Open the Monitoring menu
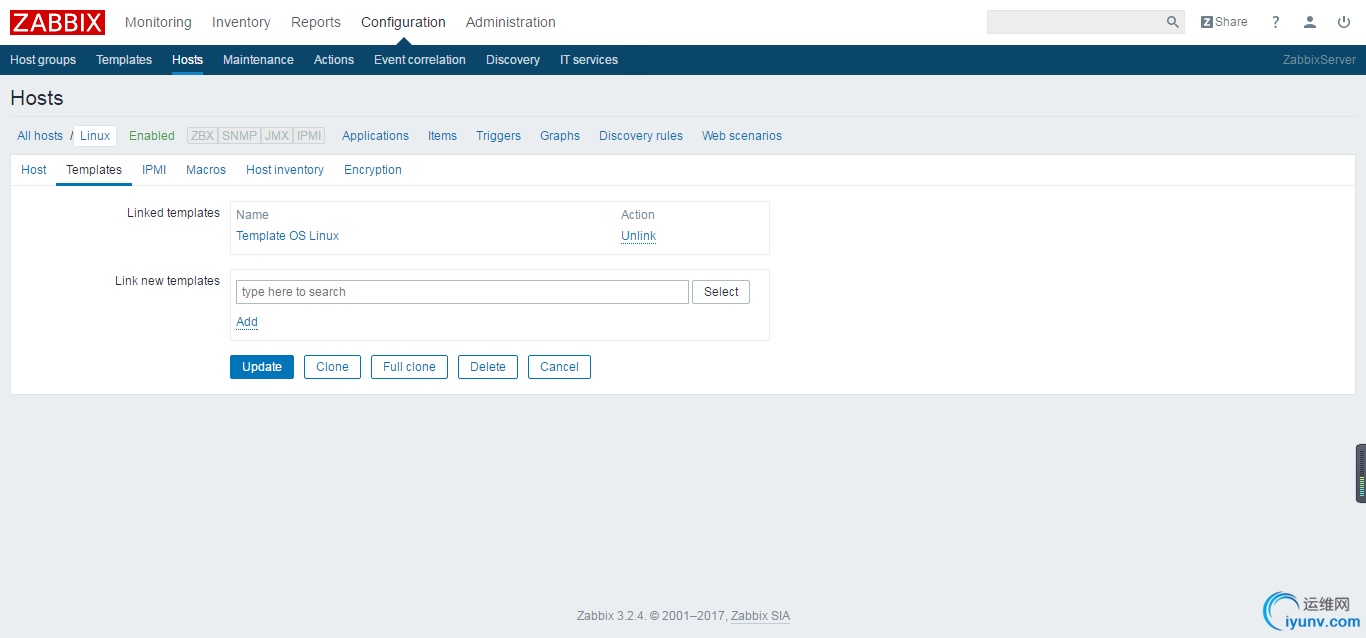The image size is (1366, 638). point(158,22)
